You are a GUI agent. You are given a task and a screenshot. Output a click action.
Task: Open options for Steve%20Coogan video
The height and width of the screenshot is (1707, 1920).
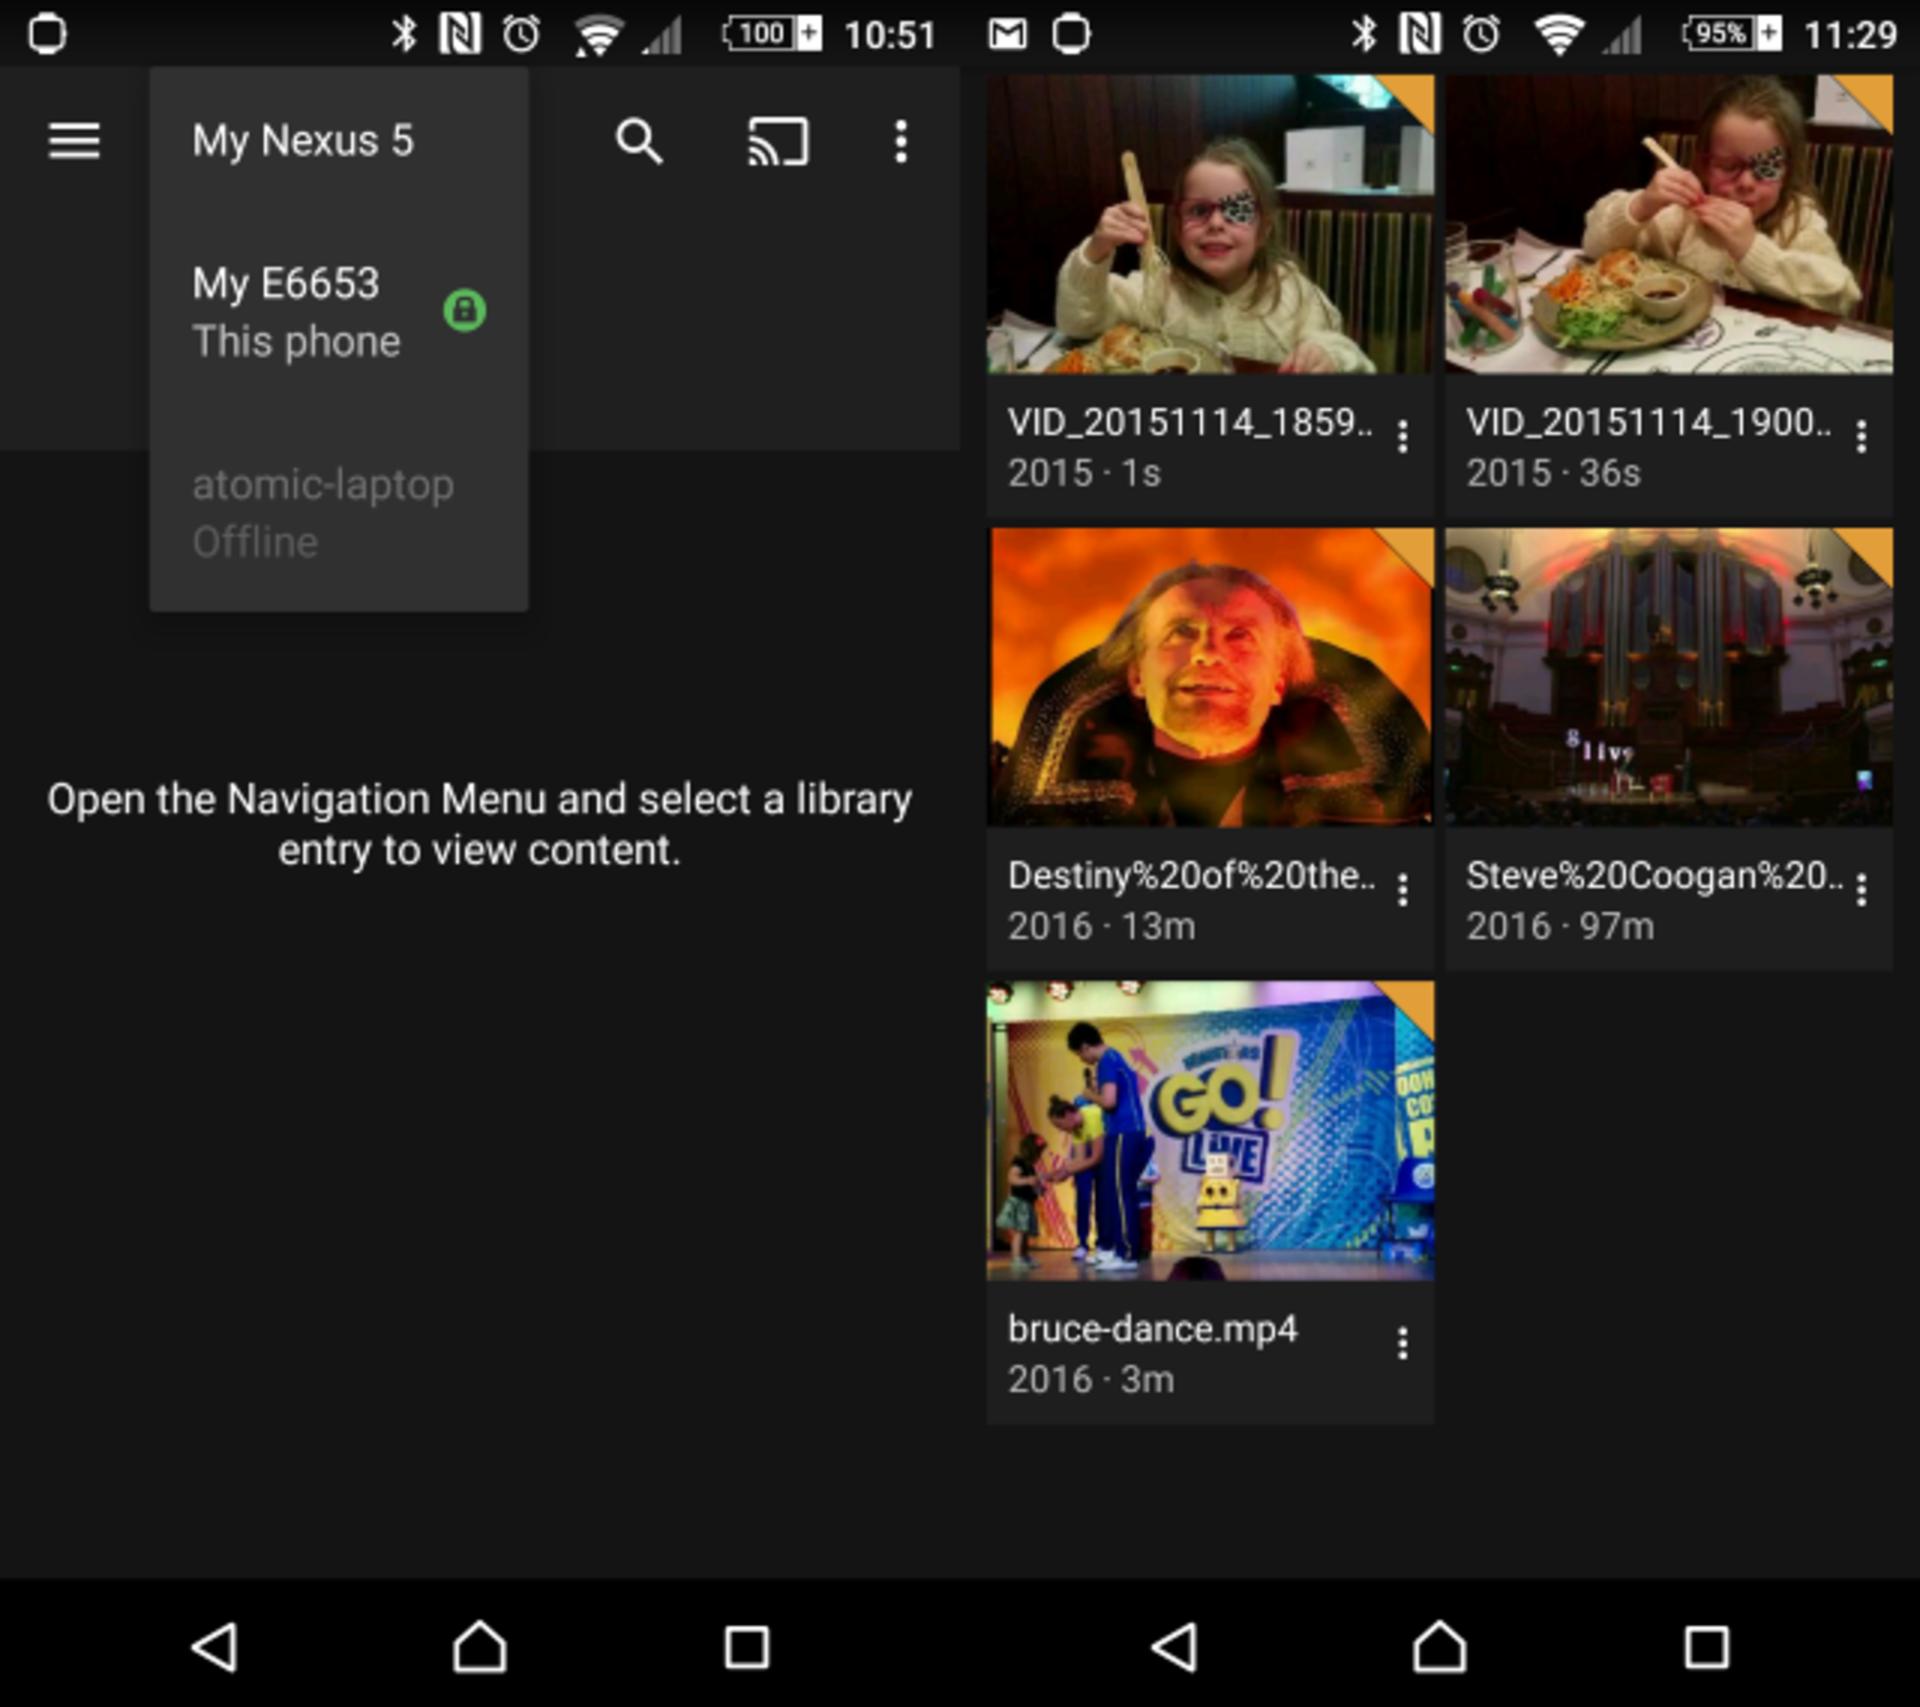coord(1861,890)
